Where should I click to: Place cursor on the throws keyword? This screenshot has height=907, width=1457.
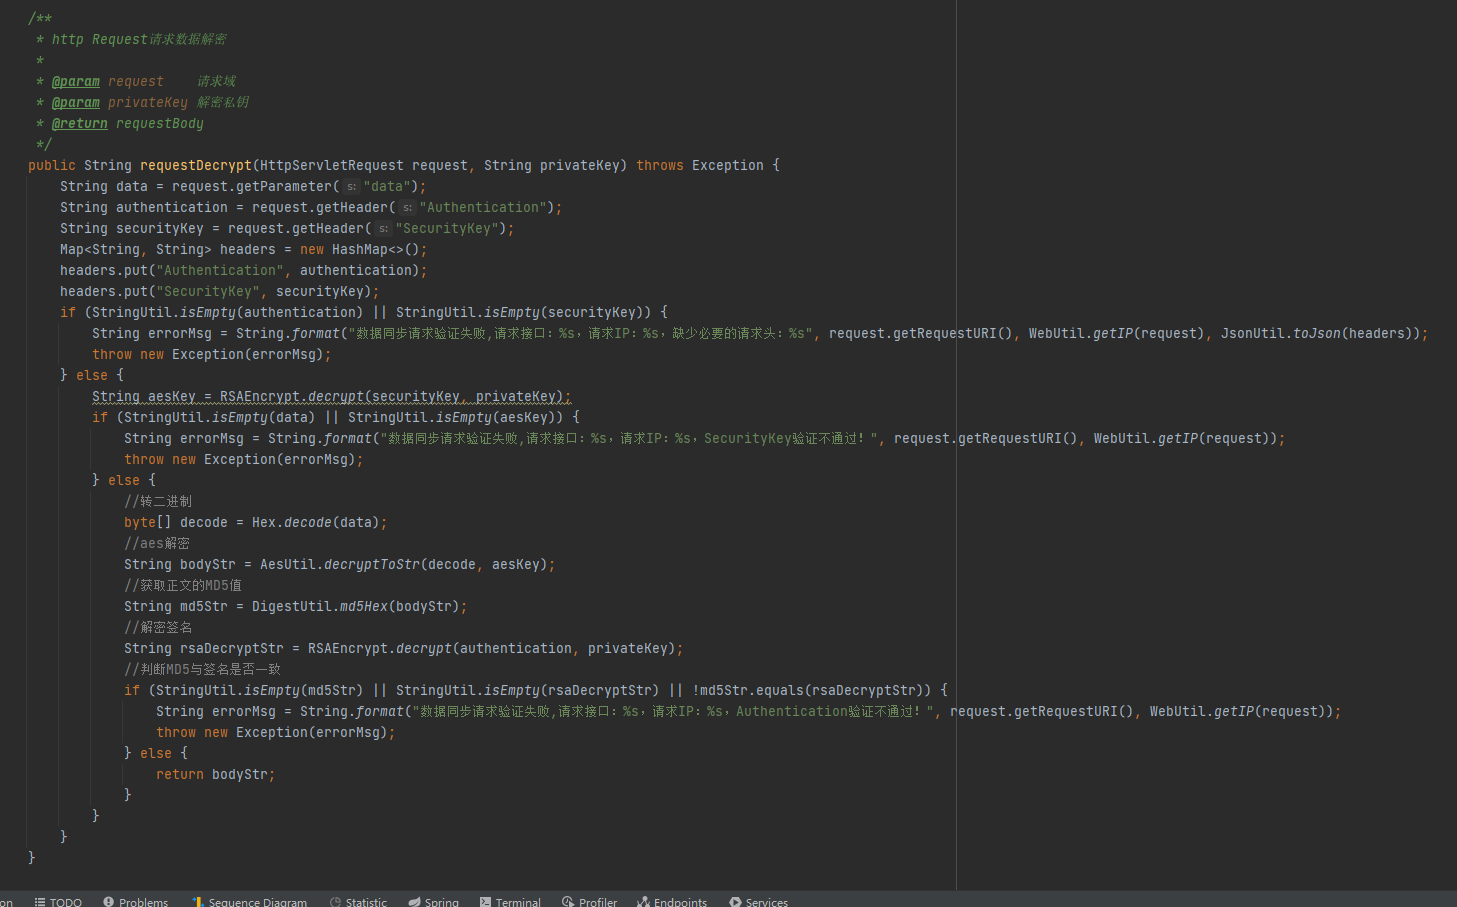(660, 165)
